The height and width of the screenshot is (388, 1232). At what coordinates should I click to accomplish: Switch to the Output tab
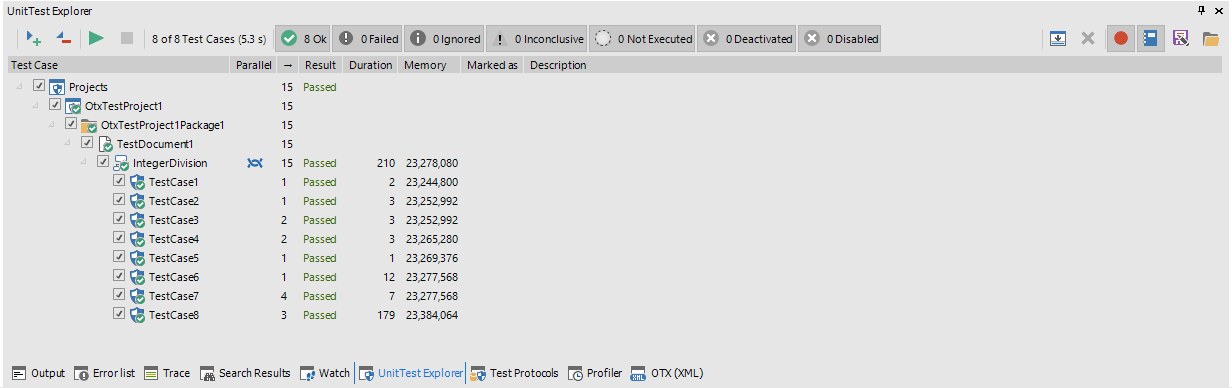point(37,373)
